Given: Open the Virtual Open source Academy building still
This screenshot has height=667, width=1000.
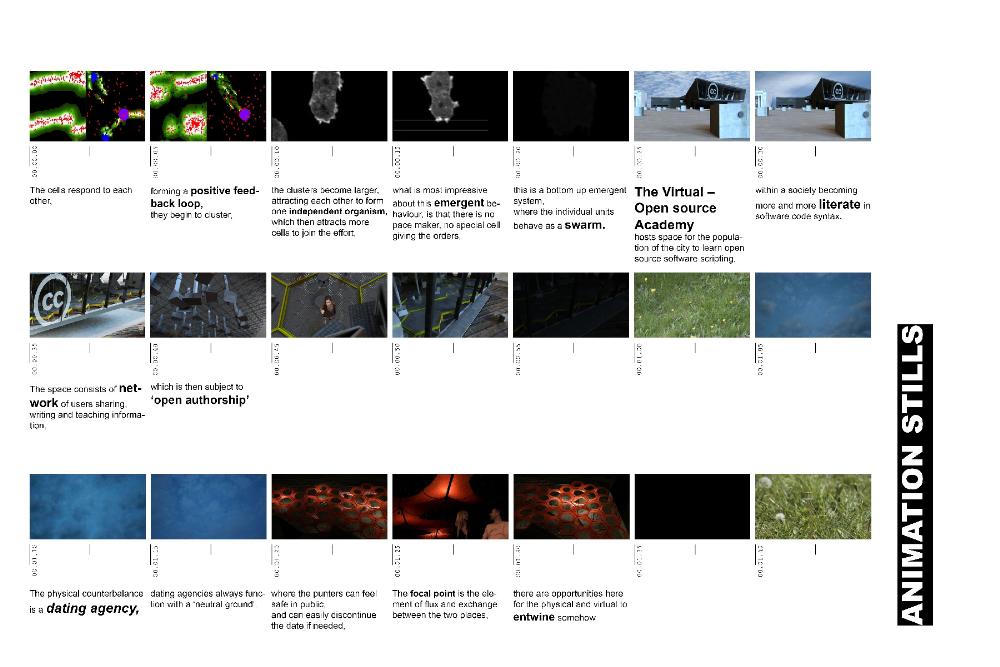Looking at the screenshot, I should click(691, 106).
